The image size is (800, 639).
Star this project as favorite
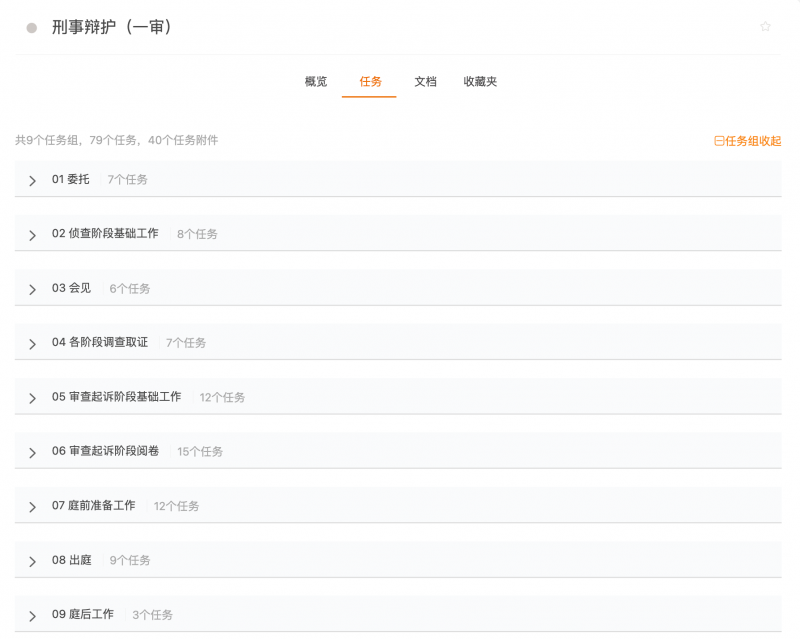(765, 27)
